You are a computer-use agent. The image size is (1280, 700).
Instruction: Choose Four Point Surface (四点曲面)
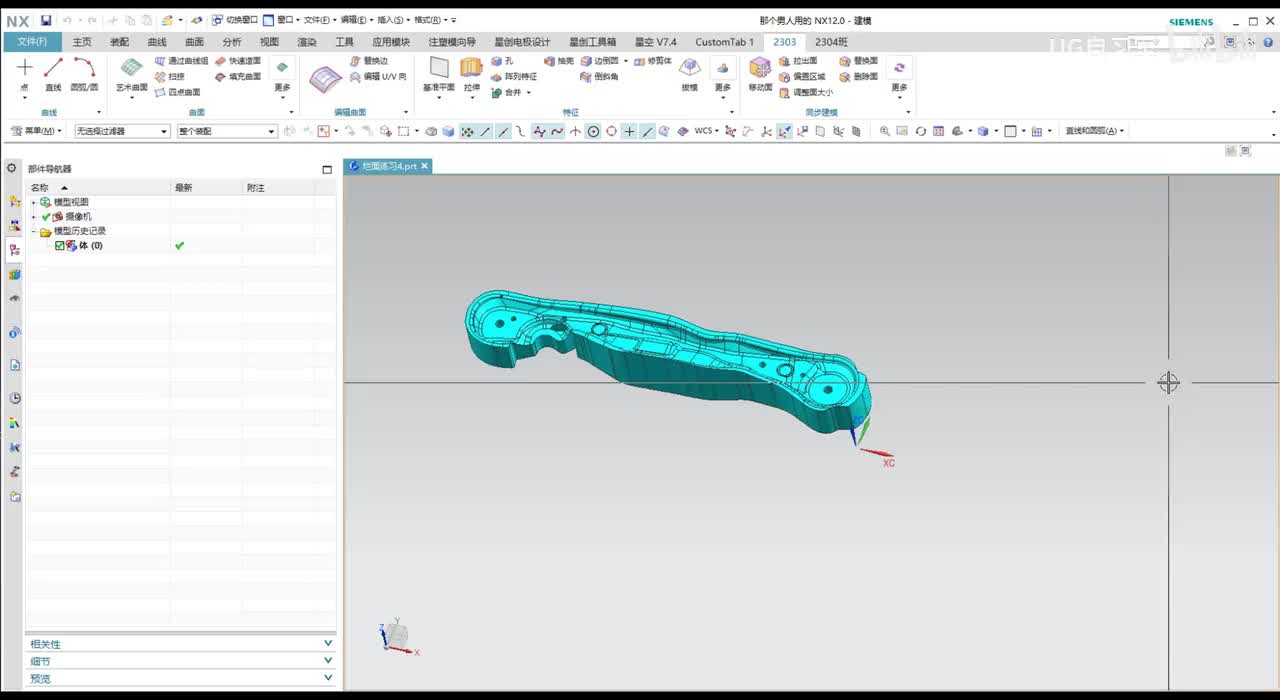pyautogui.click(x=177, y=92)
